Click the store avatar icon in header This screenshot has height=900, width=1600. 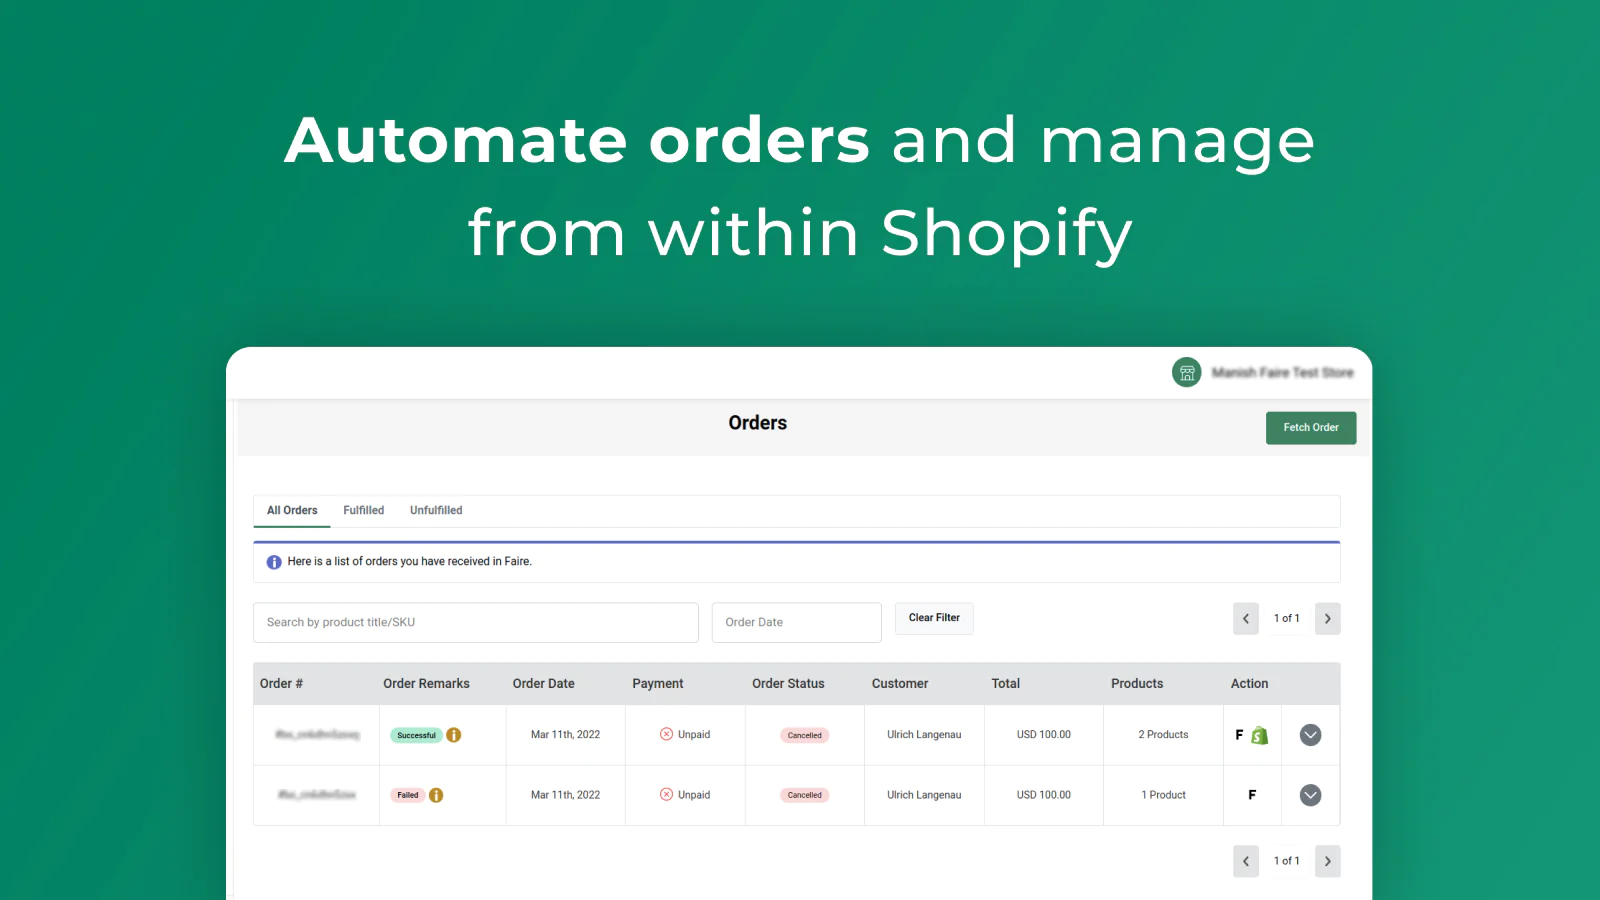click(1187, 373)
